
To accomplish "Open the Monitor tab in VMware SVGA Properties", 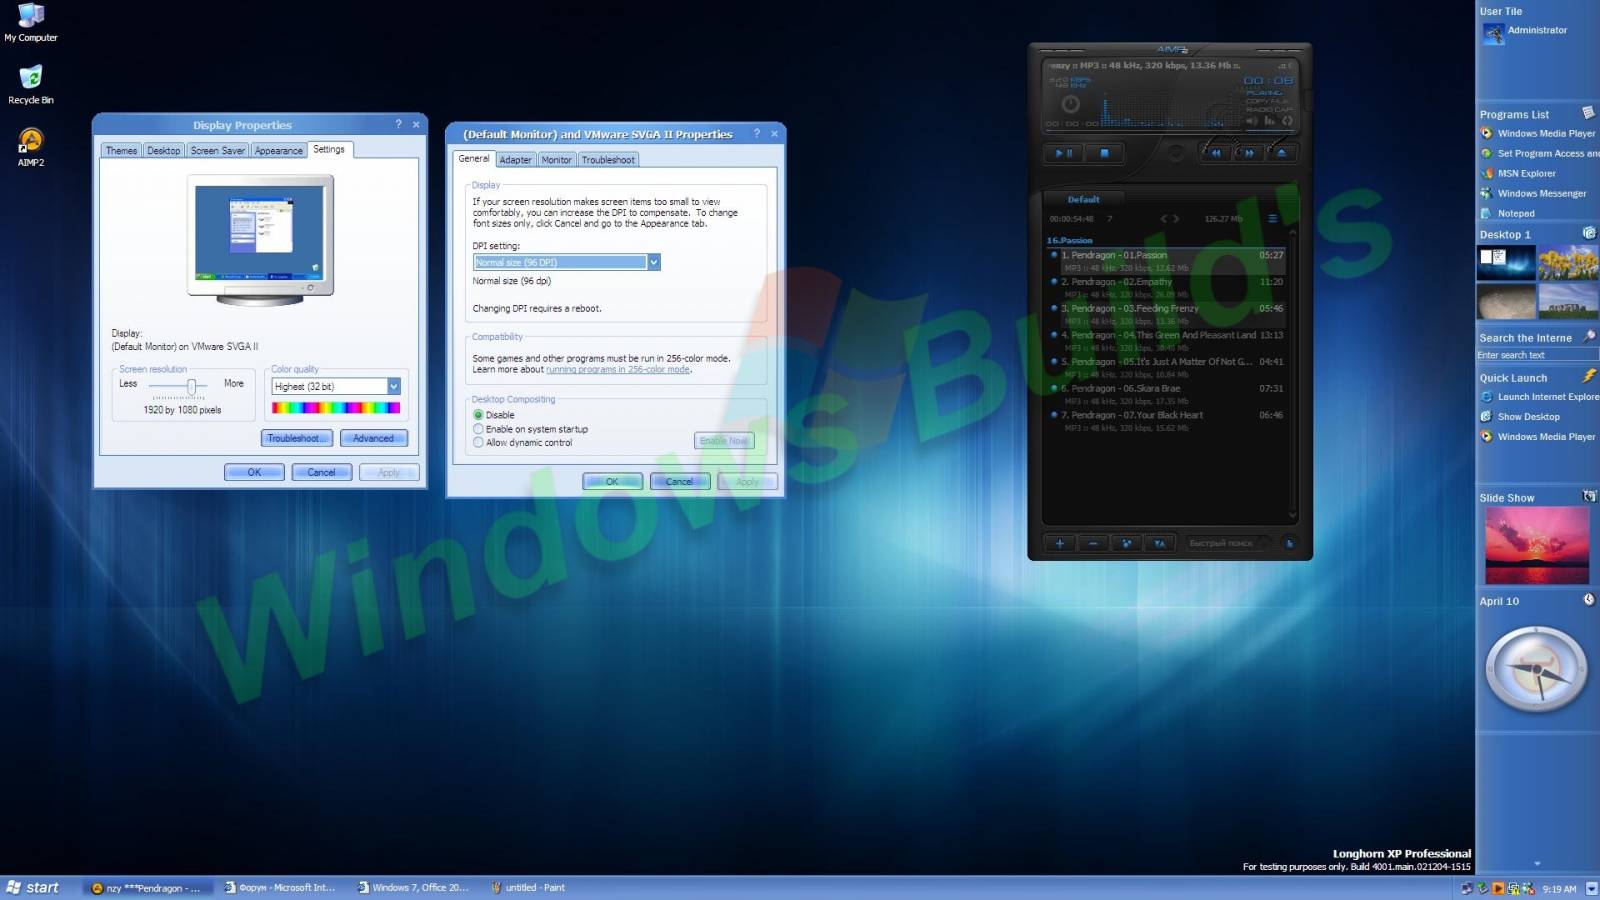I will pyautogui.click(x=556, y=160).
